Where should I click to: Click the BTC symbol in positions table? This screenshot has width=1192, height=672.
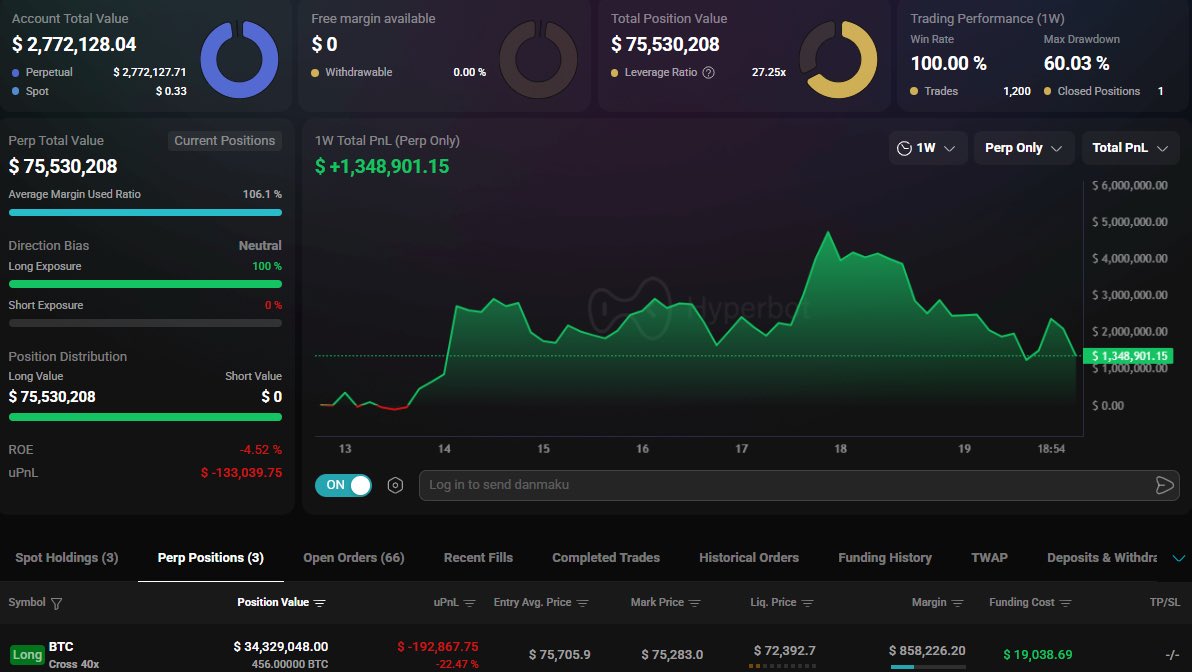61,647
